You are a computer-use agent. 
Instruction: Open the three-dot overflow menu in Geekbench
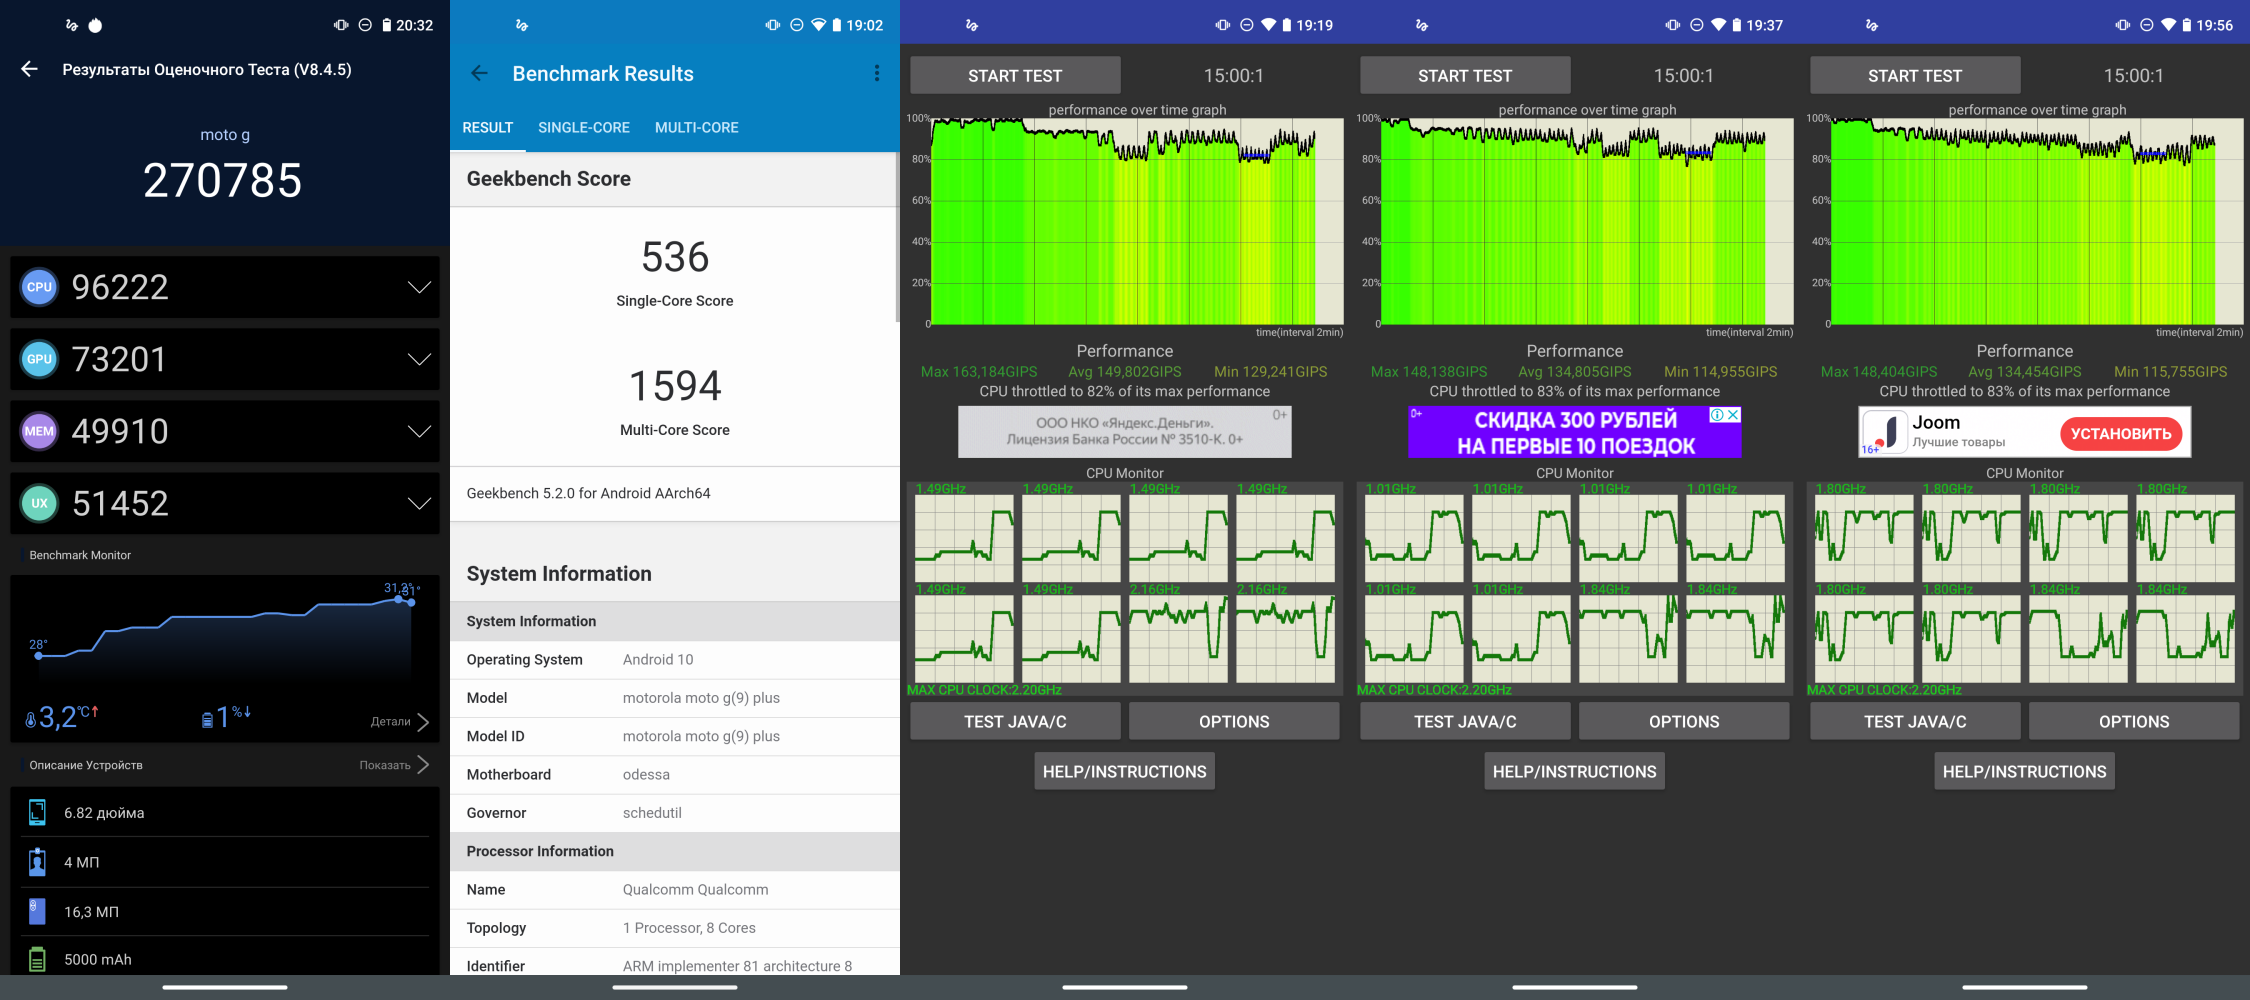[877, 73]
